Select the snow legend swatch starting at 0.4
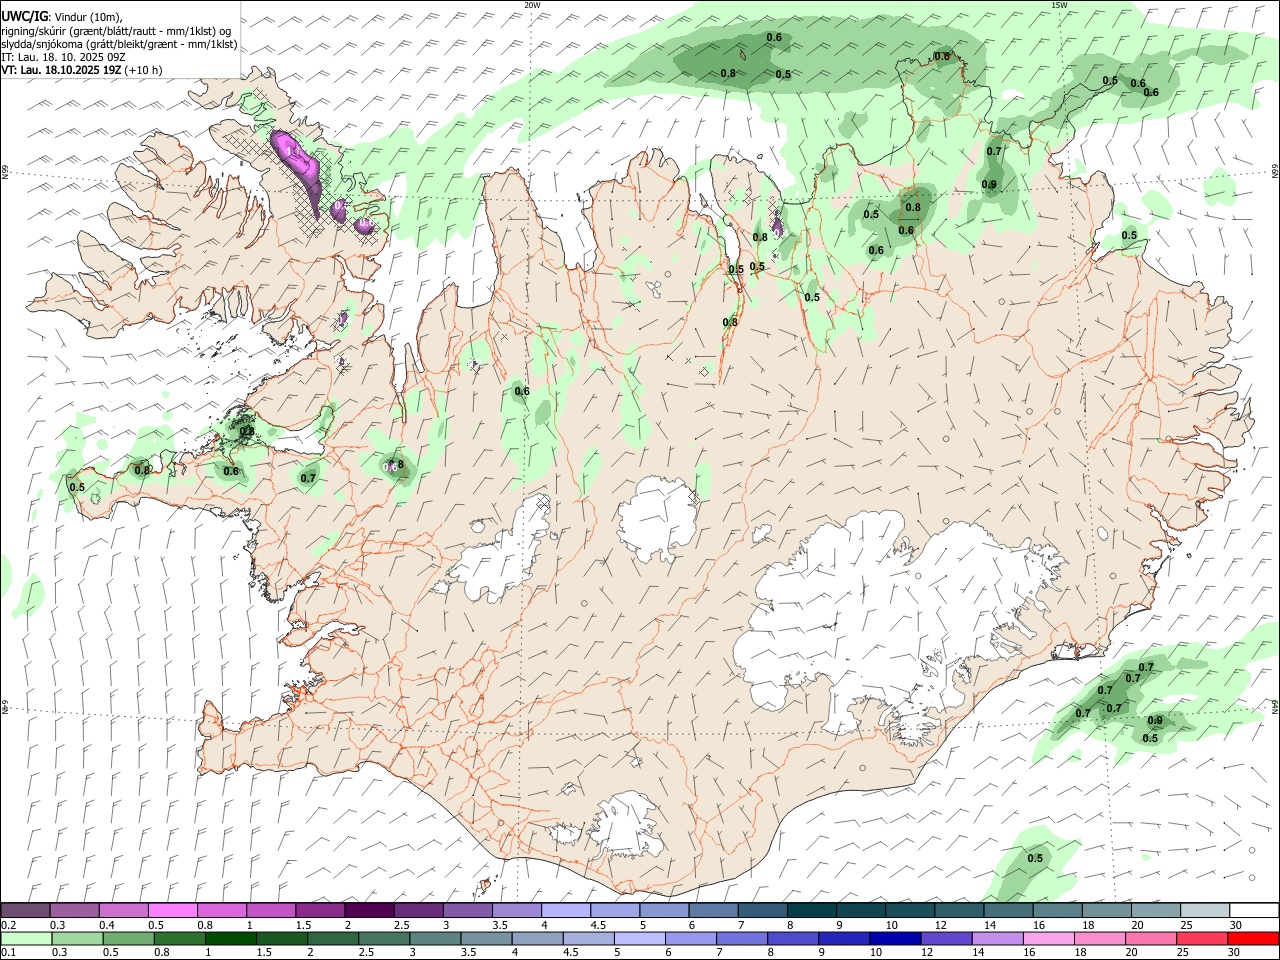Screen dimensions: 1280x960 click(x=124, y=910)
